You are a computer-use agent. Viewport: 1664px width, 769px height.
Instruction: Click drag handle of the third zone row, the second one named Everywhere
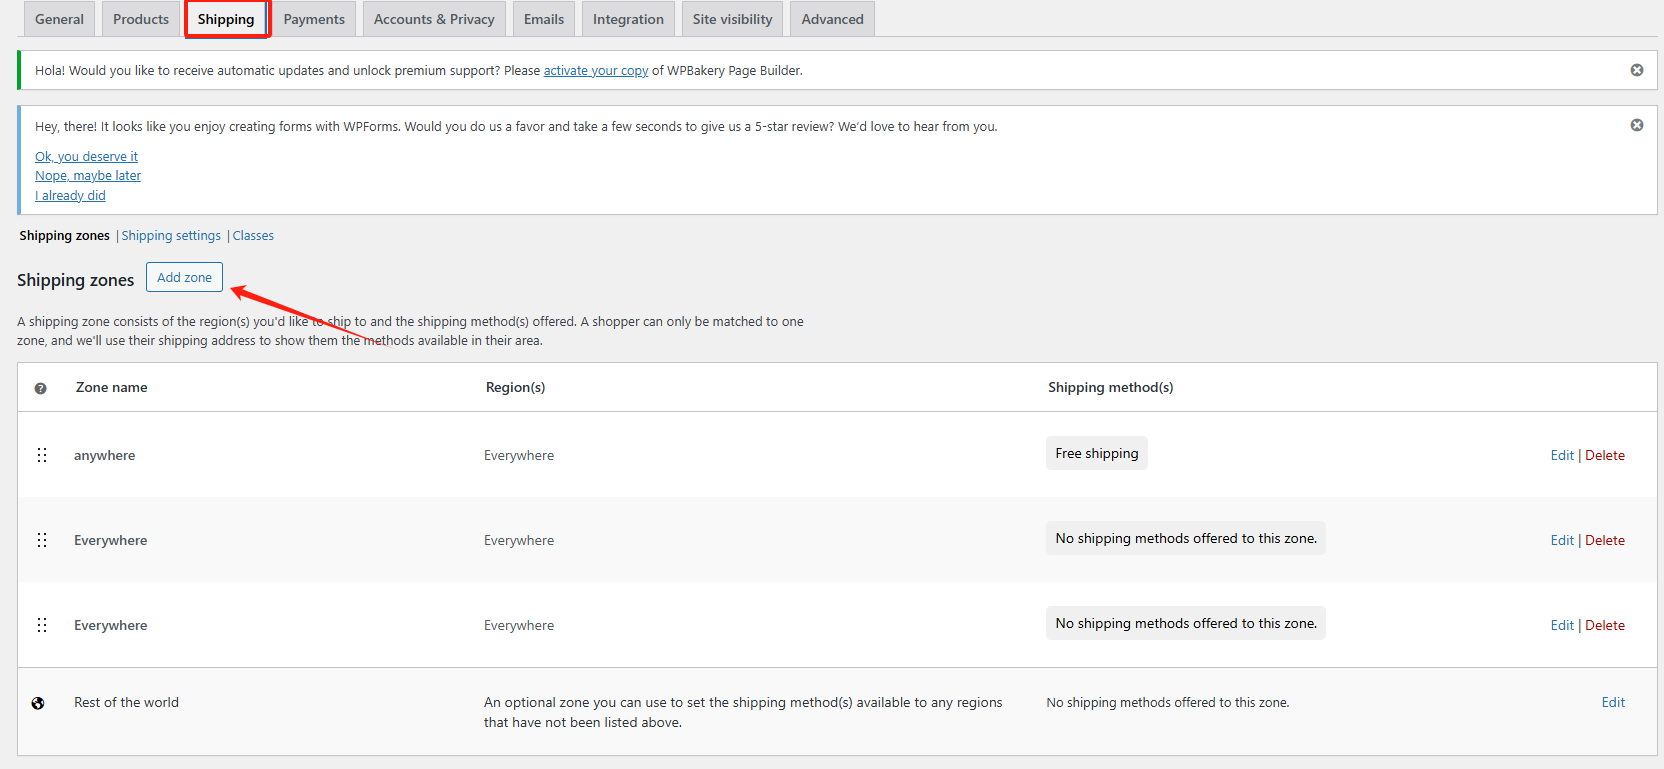[42, 625]
